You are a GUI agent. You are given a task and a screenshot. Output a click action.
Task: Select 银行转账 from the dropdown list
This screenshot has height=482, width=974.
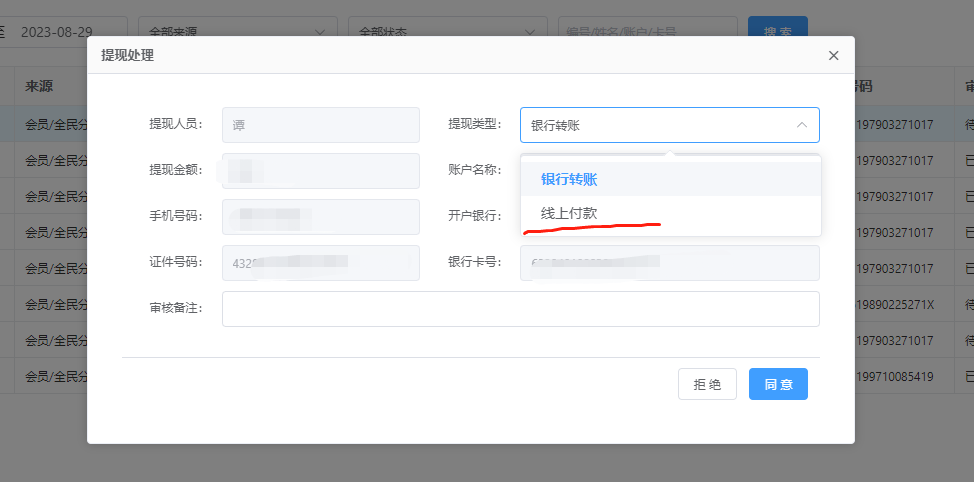[569, 180]
